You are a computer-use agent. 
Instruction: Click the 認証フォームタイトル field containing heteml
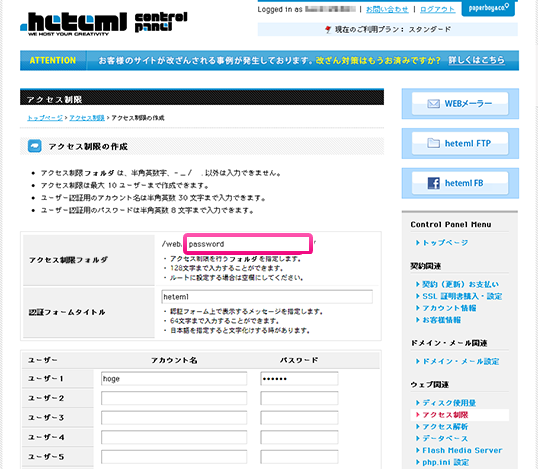(x=267, y=297)
